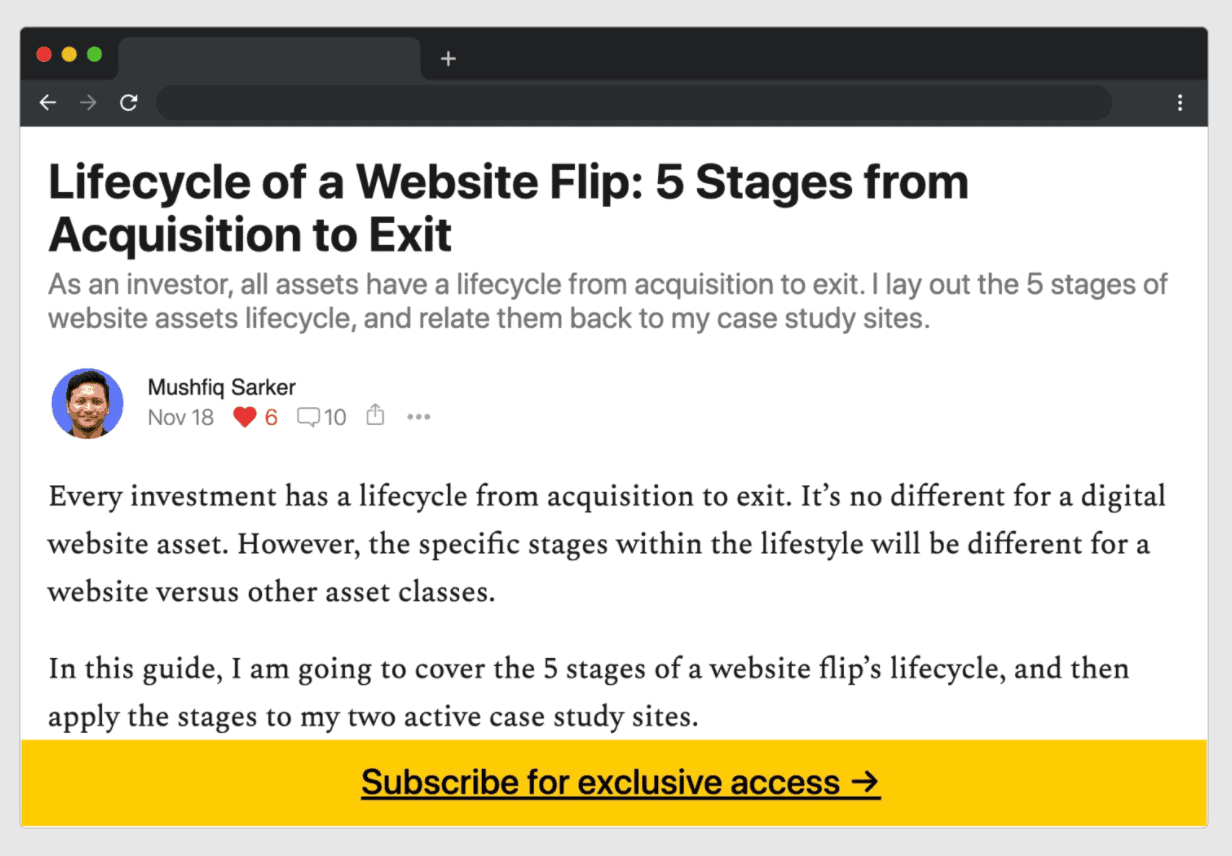This screenshot has width=1232, height=856.
Task: Click the red close window button
Action: (44, 54)
